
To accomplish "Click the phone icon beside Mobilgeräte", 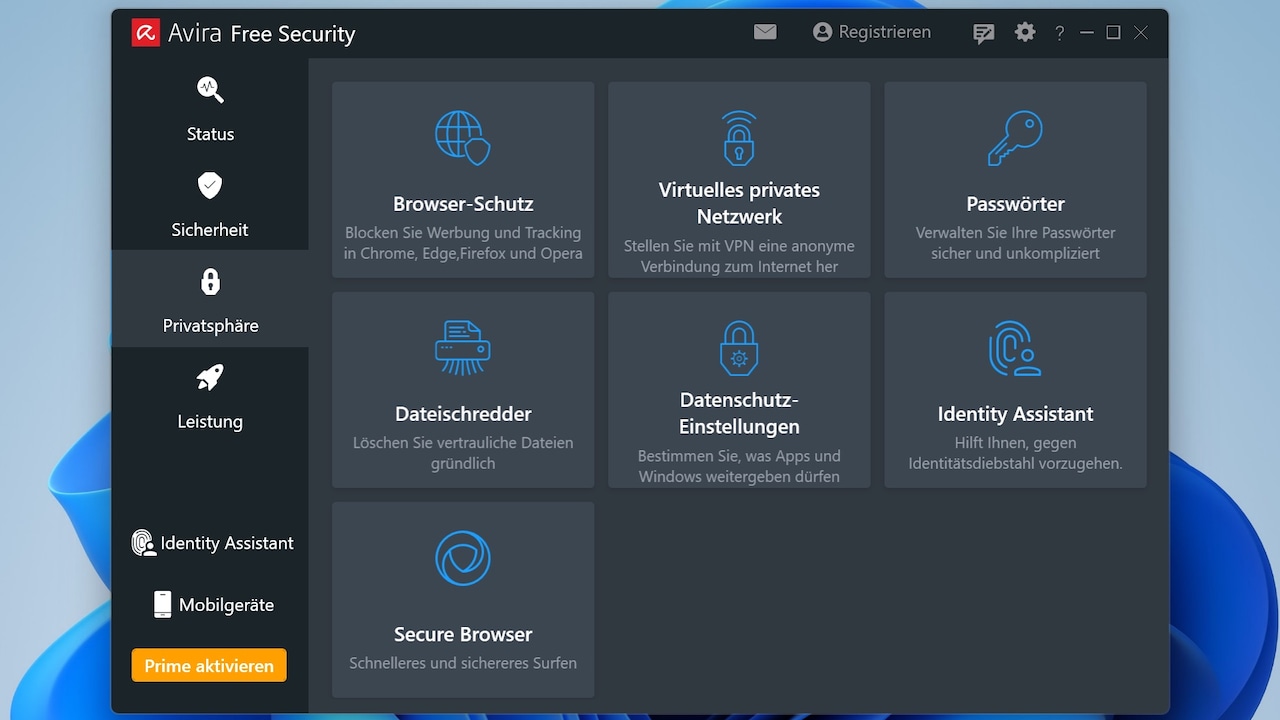I will coord(162,604).
